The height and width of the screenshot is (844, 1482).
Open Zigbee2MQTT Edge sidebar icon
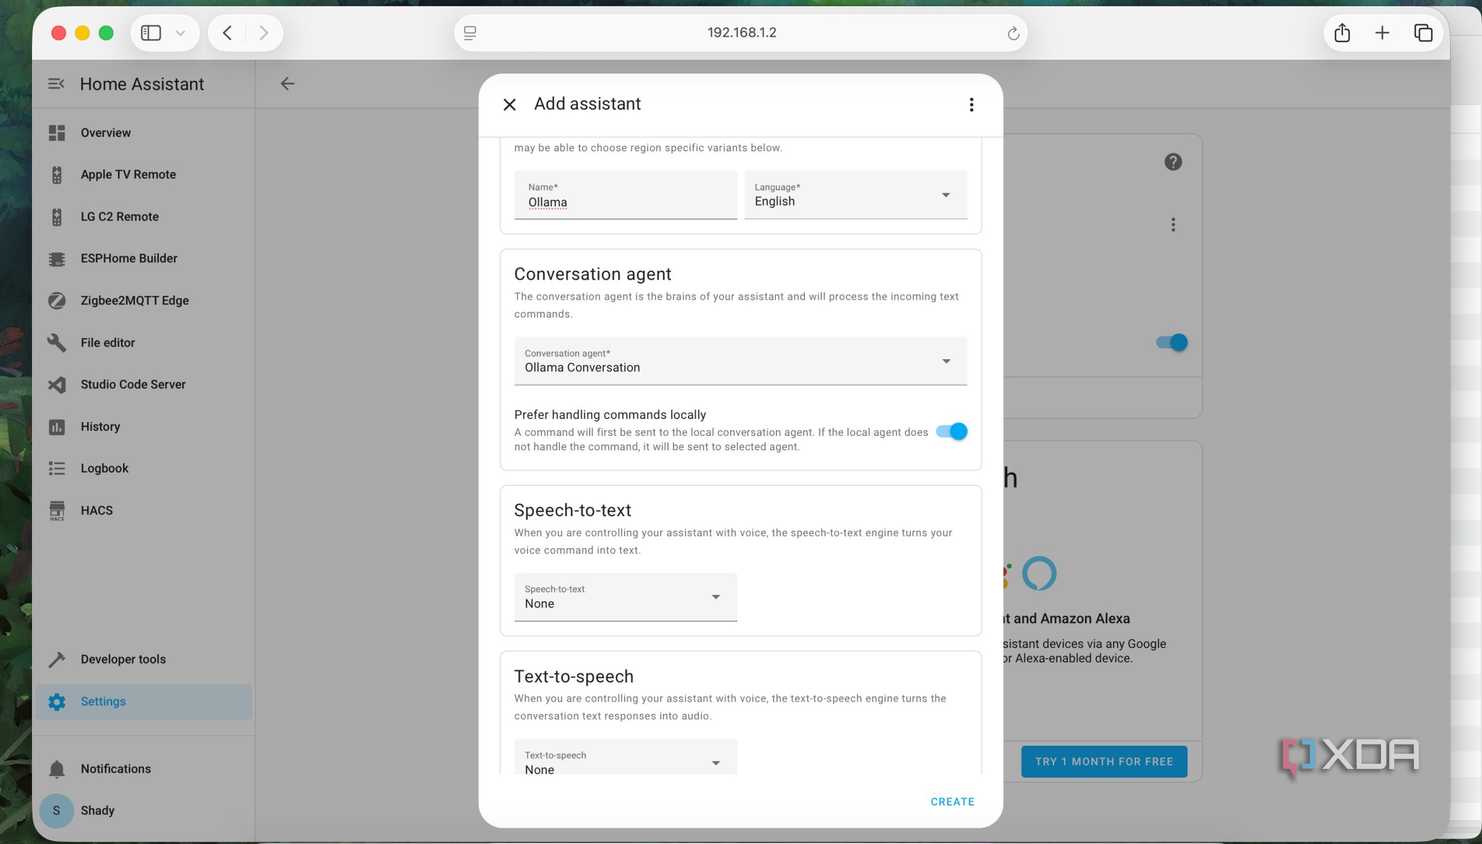click(57, 301)
